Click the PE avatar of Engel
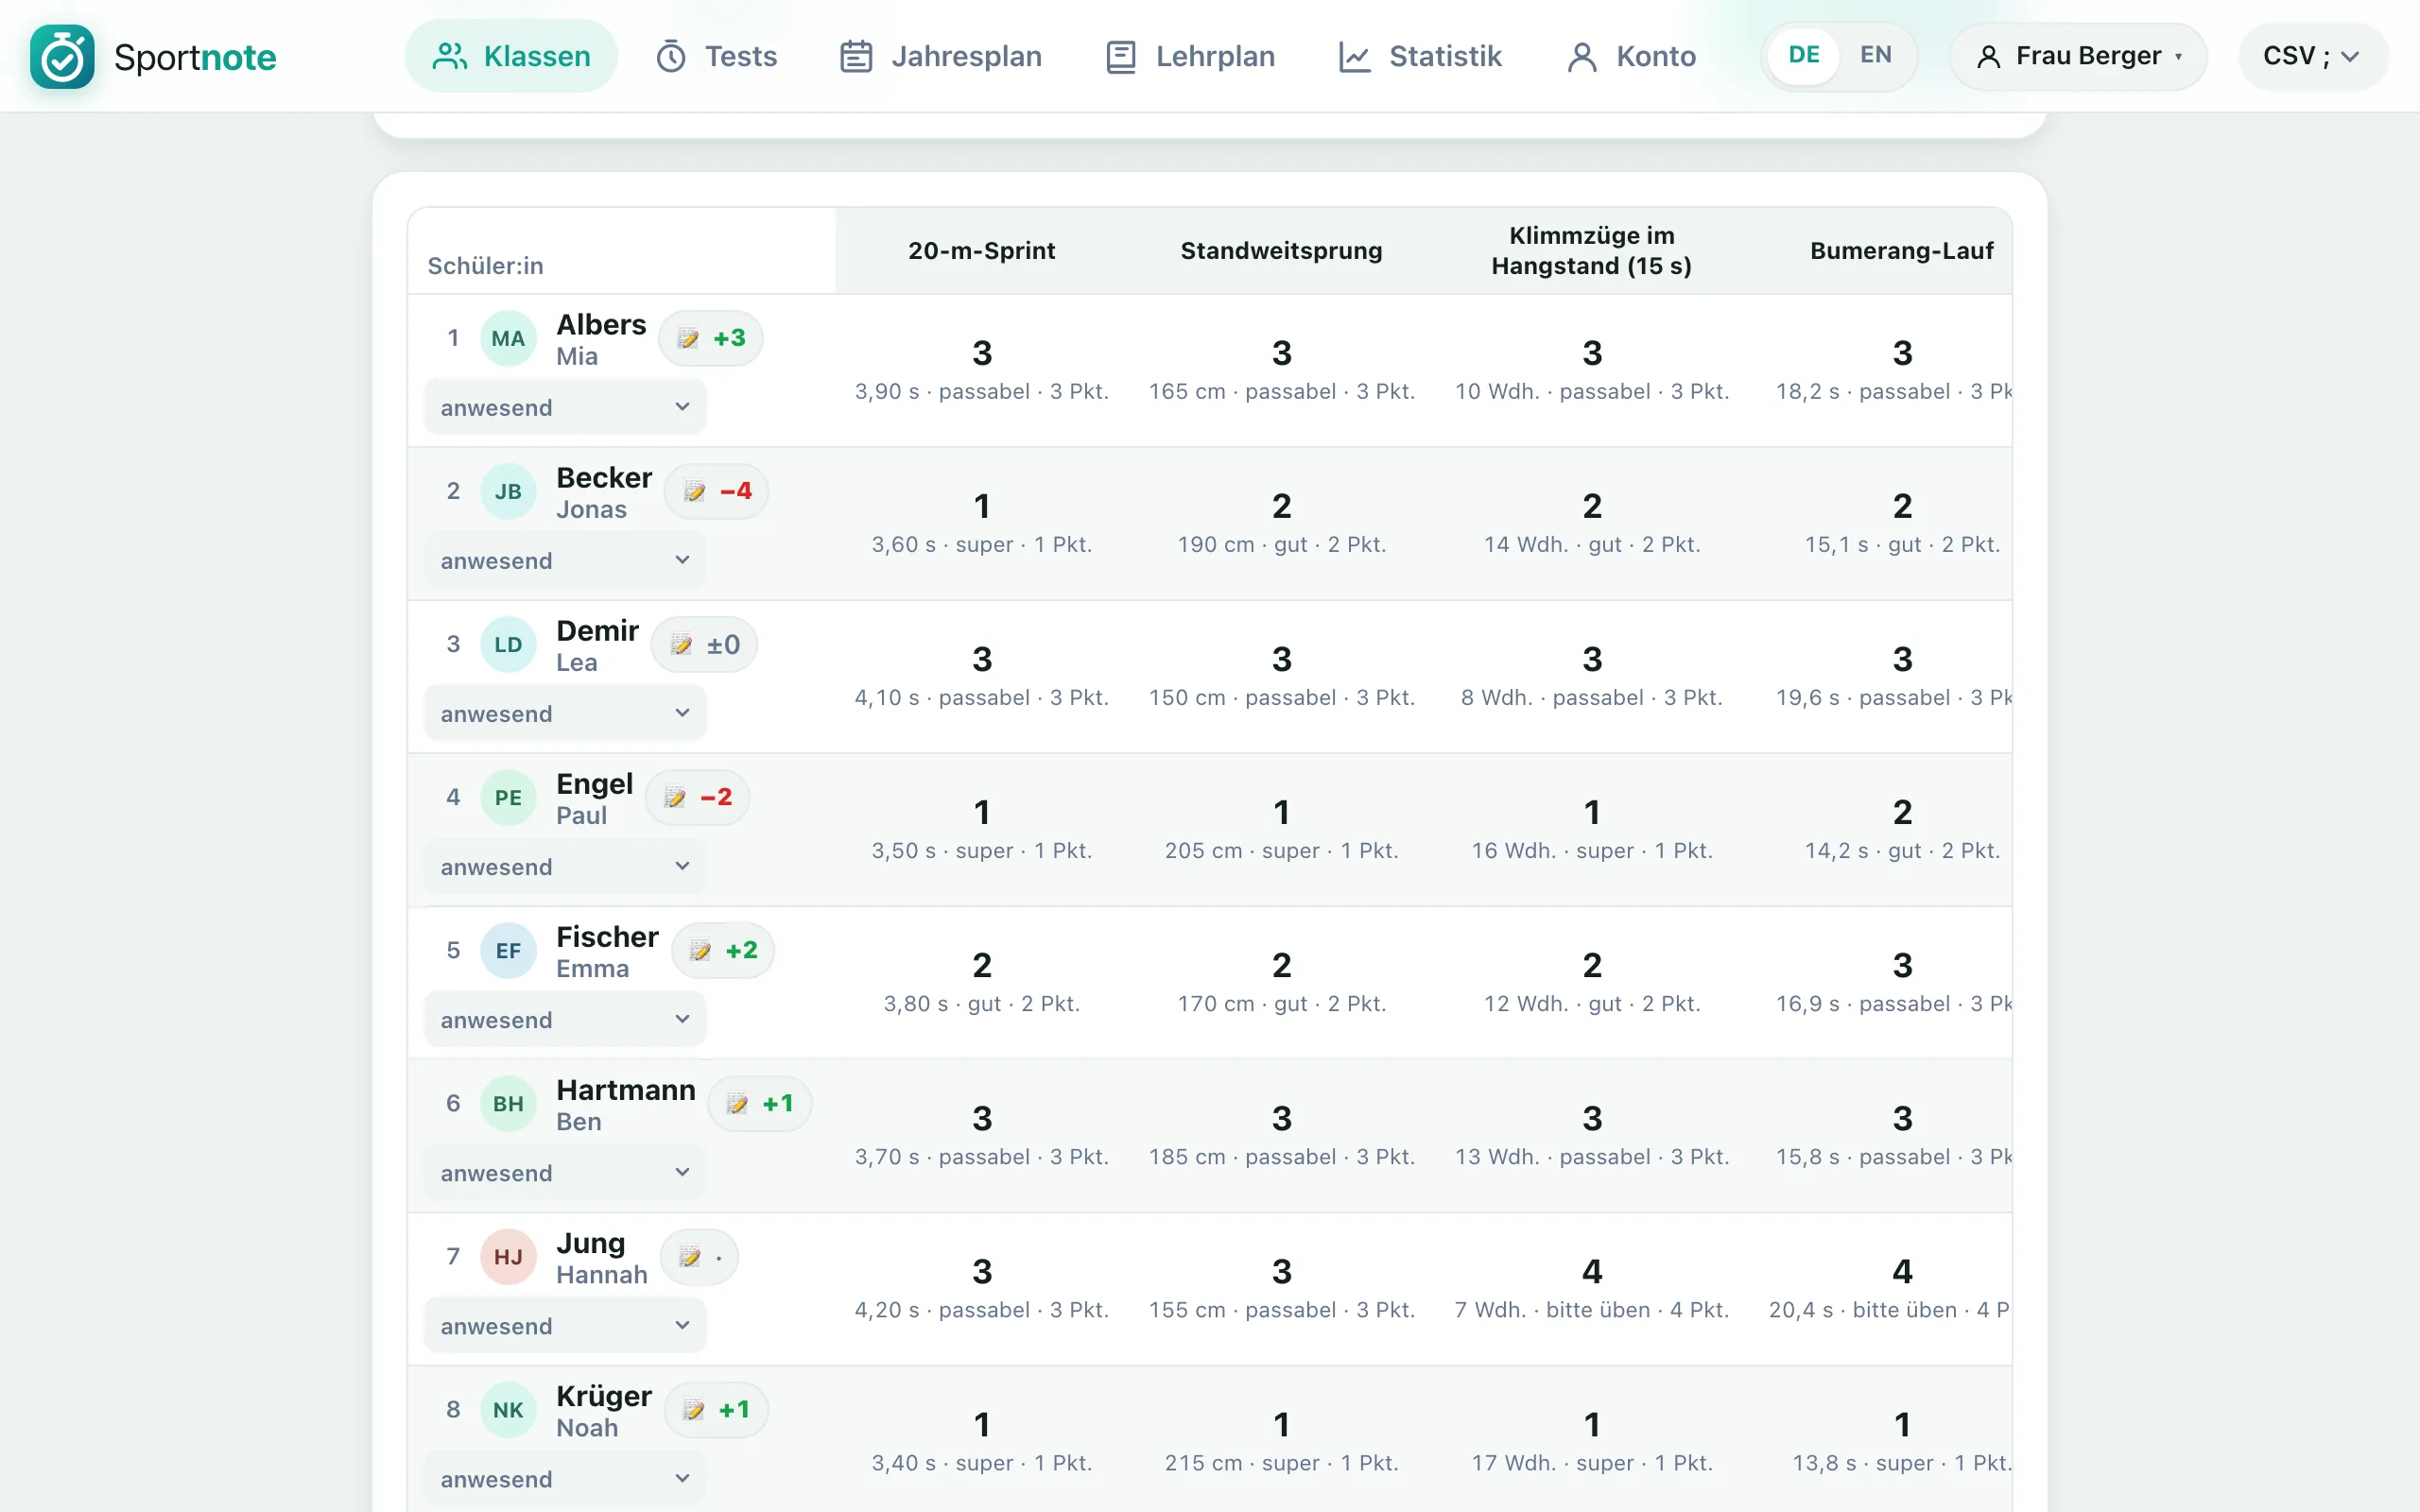 [x=508, y=797]
